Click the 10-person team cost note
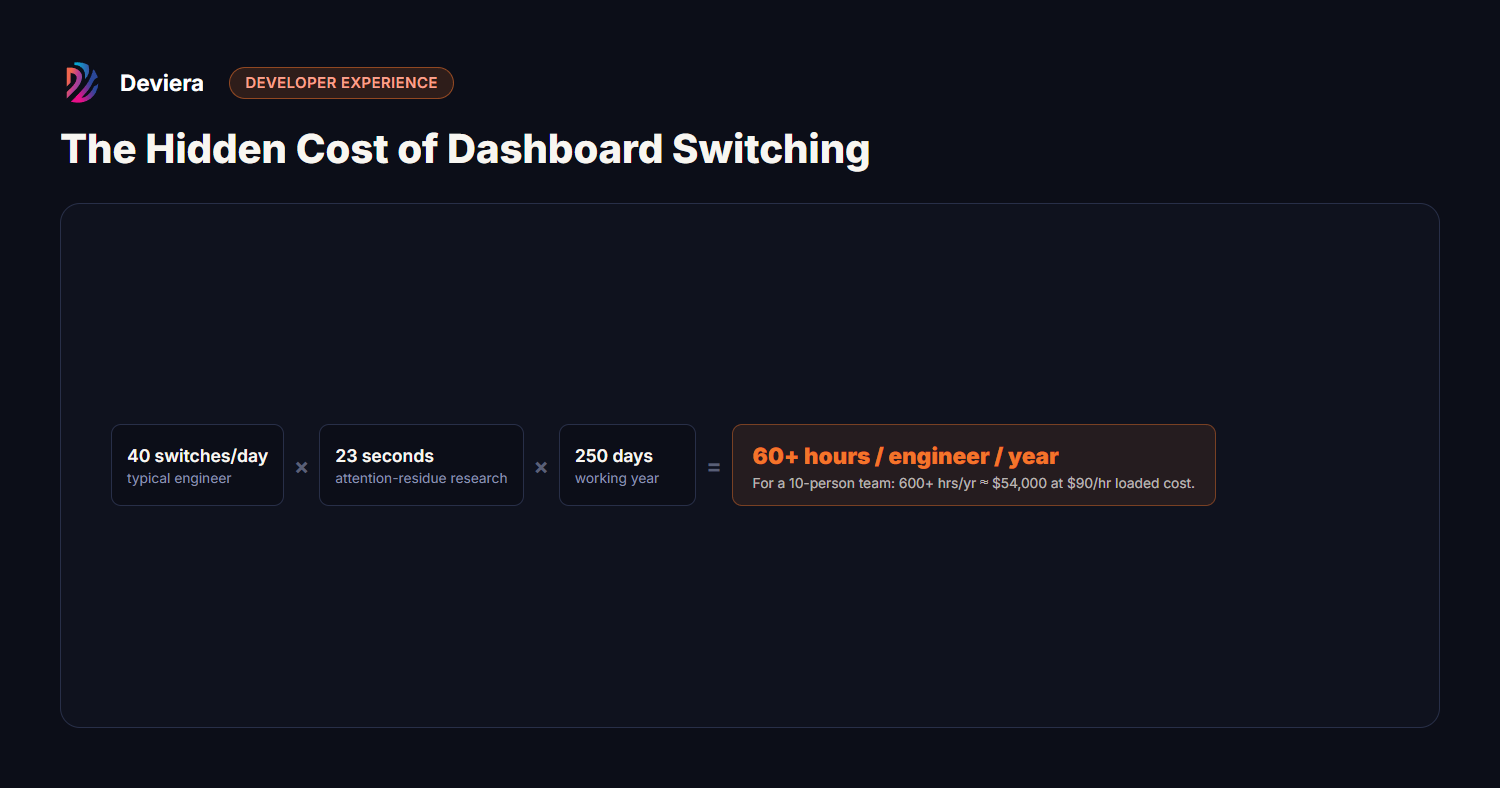This screenshot has width=1500, height=788. [973, 484]
